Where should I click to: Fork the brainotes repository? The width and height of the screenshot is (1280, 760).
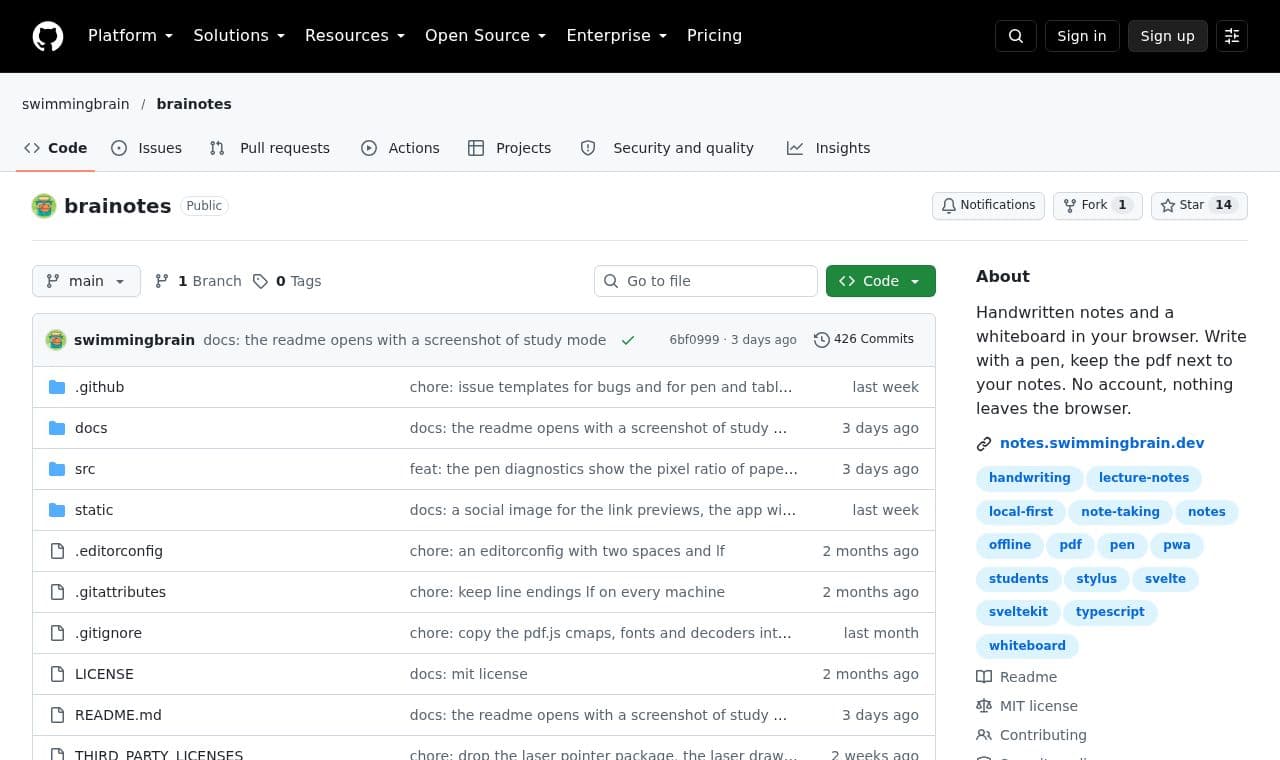point(1097,205)
